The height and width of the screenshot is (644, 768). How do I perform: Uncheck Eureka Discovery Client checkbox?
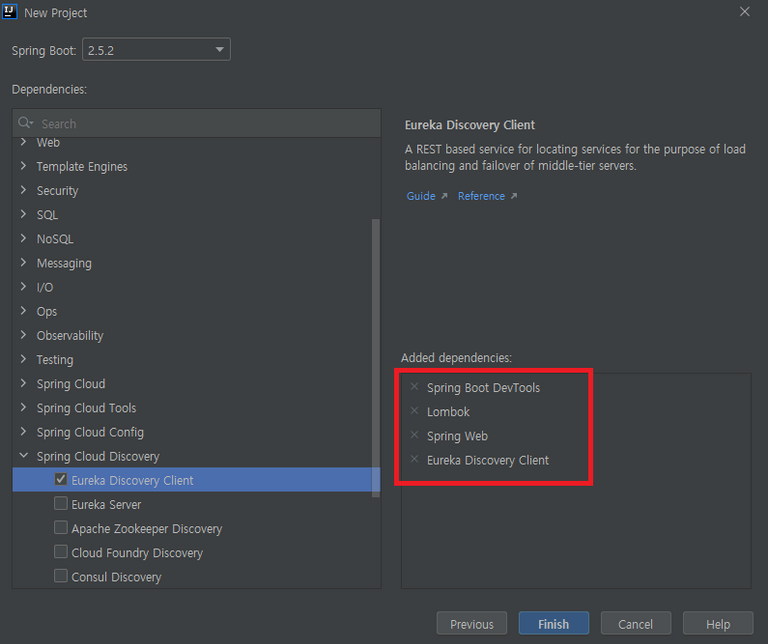click(61, 479)
